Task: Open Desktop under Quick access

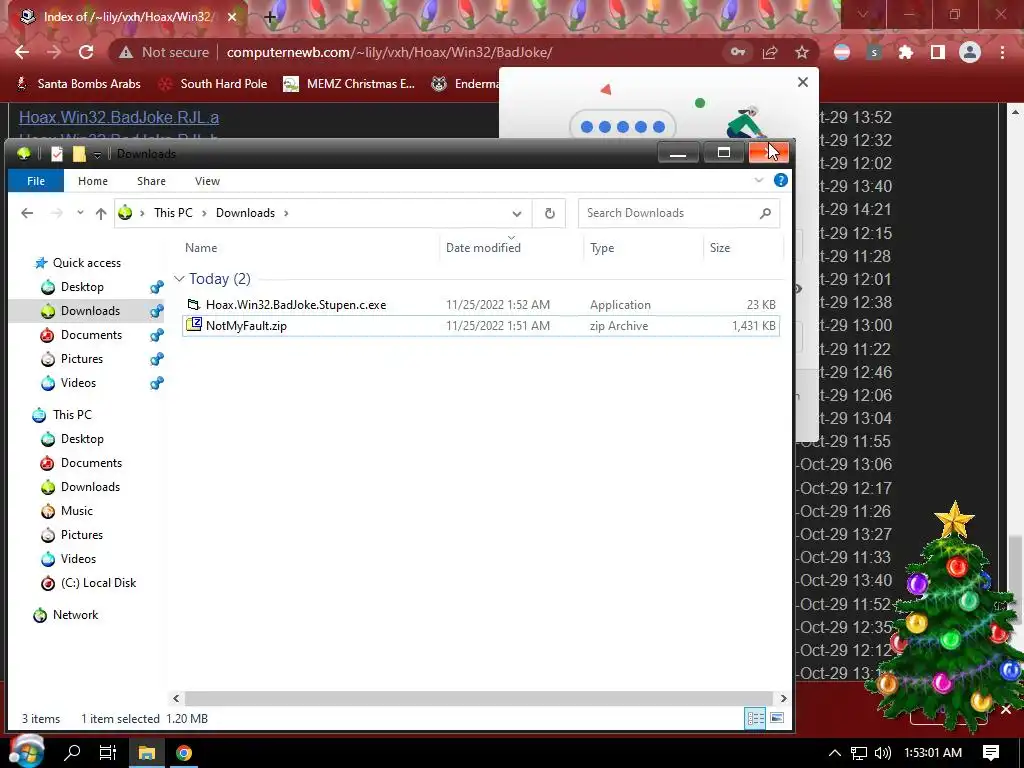Action: pos(82,287)
